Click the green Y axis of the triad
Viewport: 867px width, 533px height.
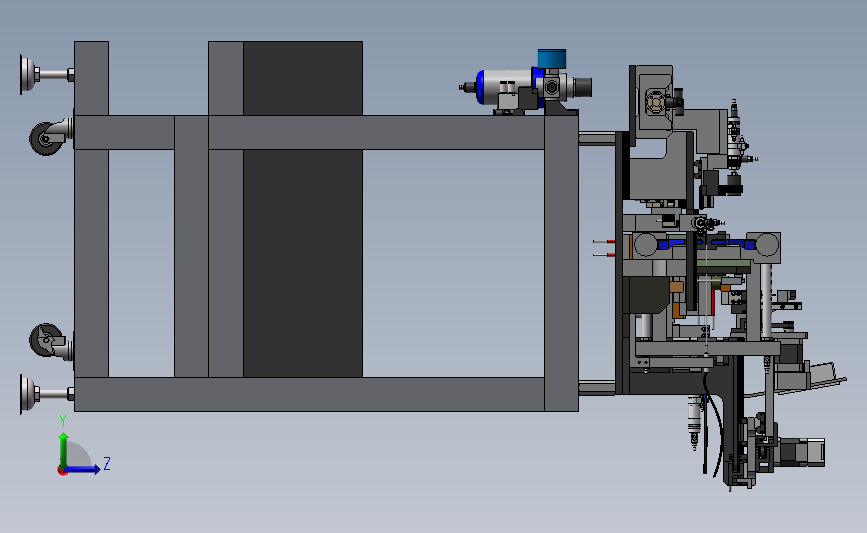point(64,450)
